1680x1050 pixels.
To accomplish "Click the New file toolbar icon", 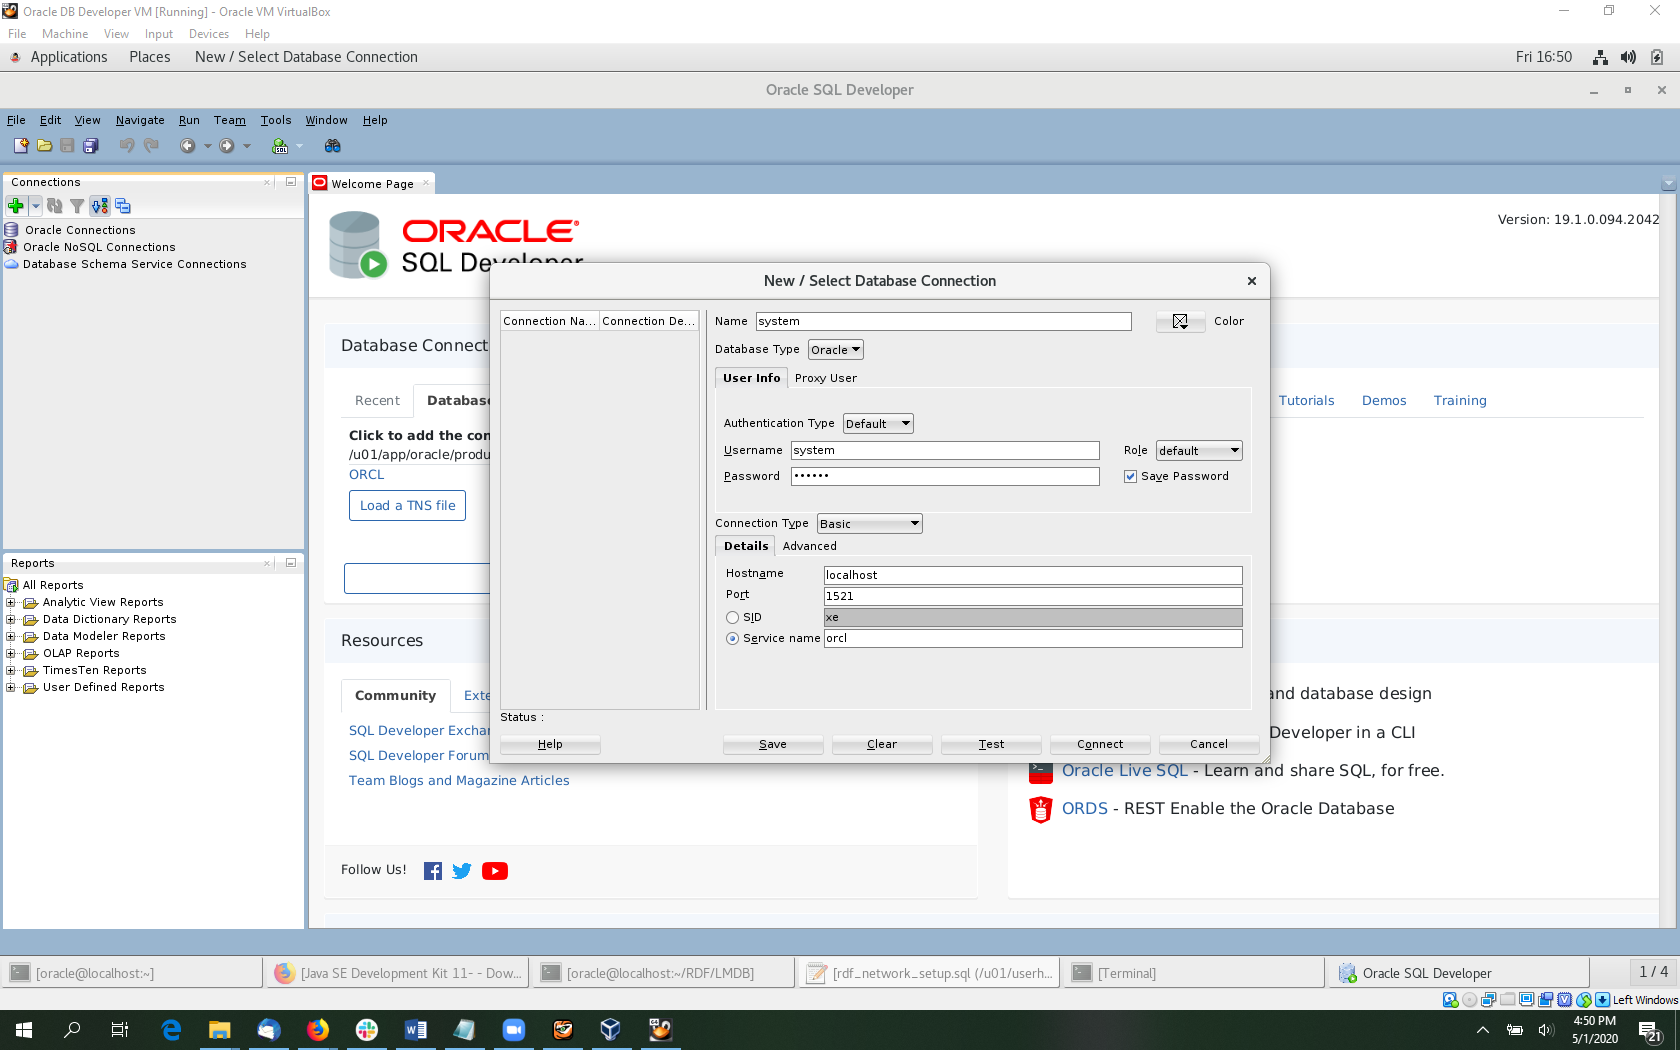I will click(21, 146).
